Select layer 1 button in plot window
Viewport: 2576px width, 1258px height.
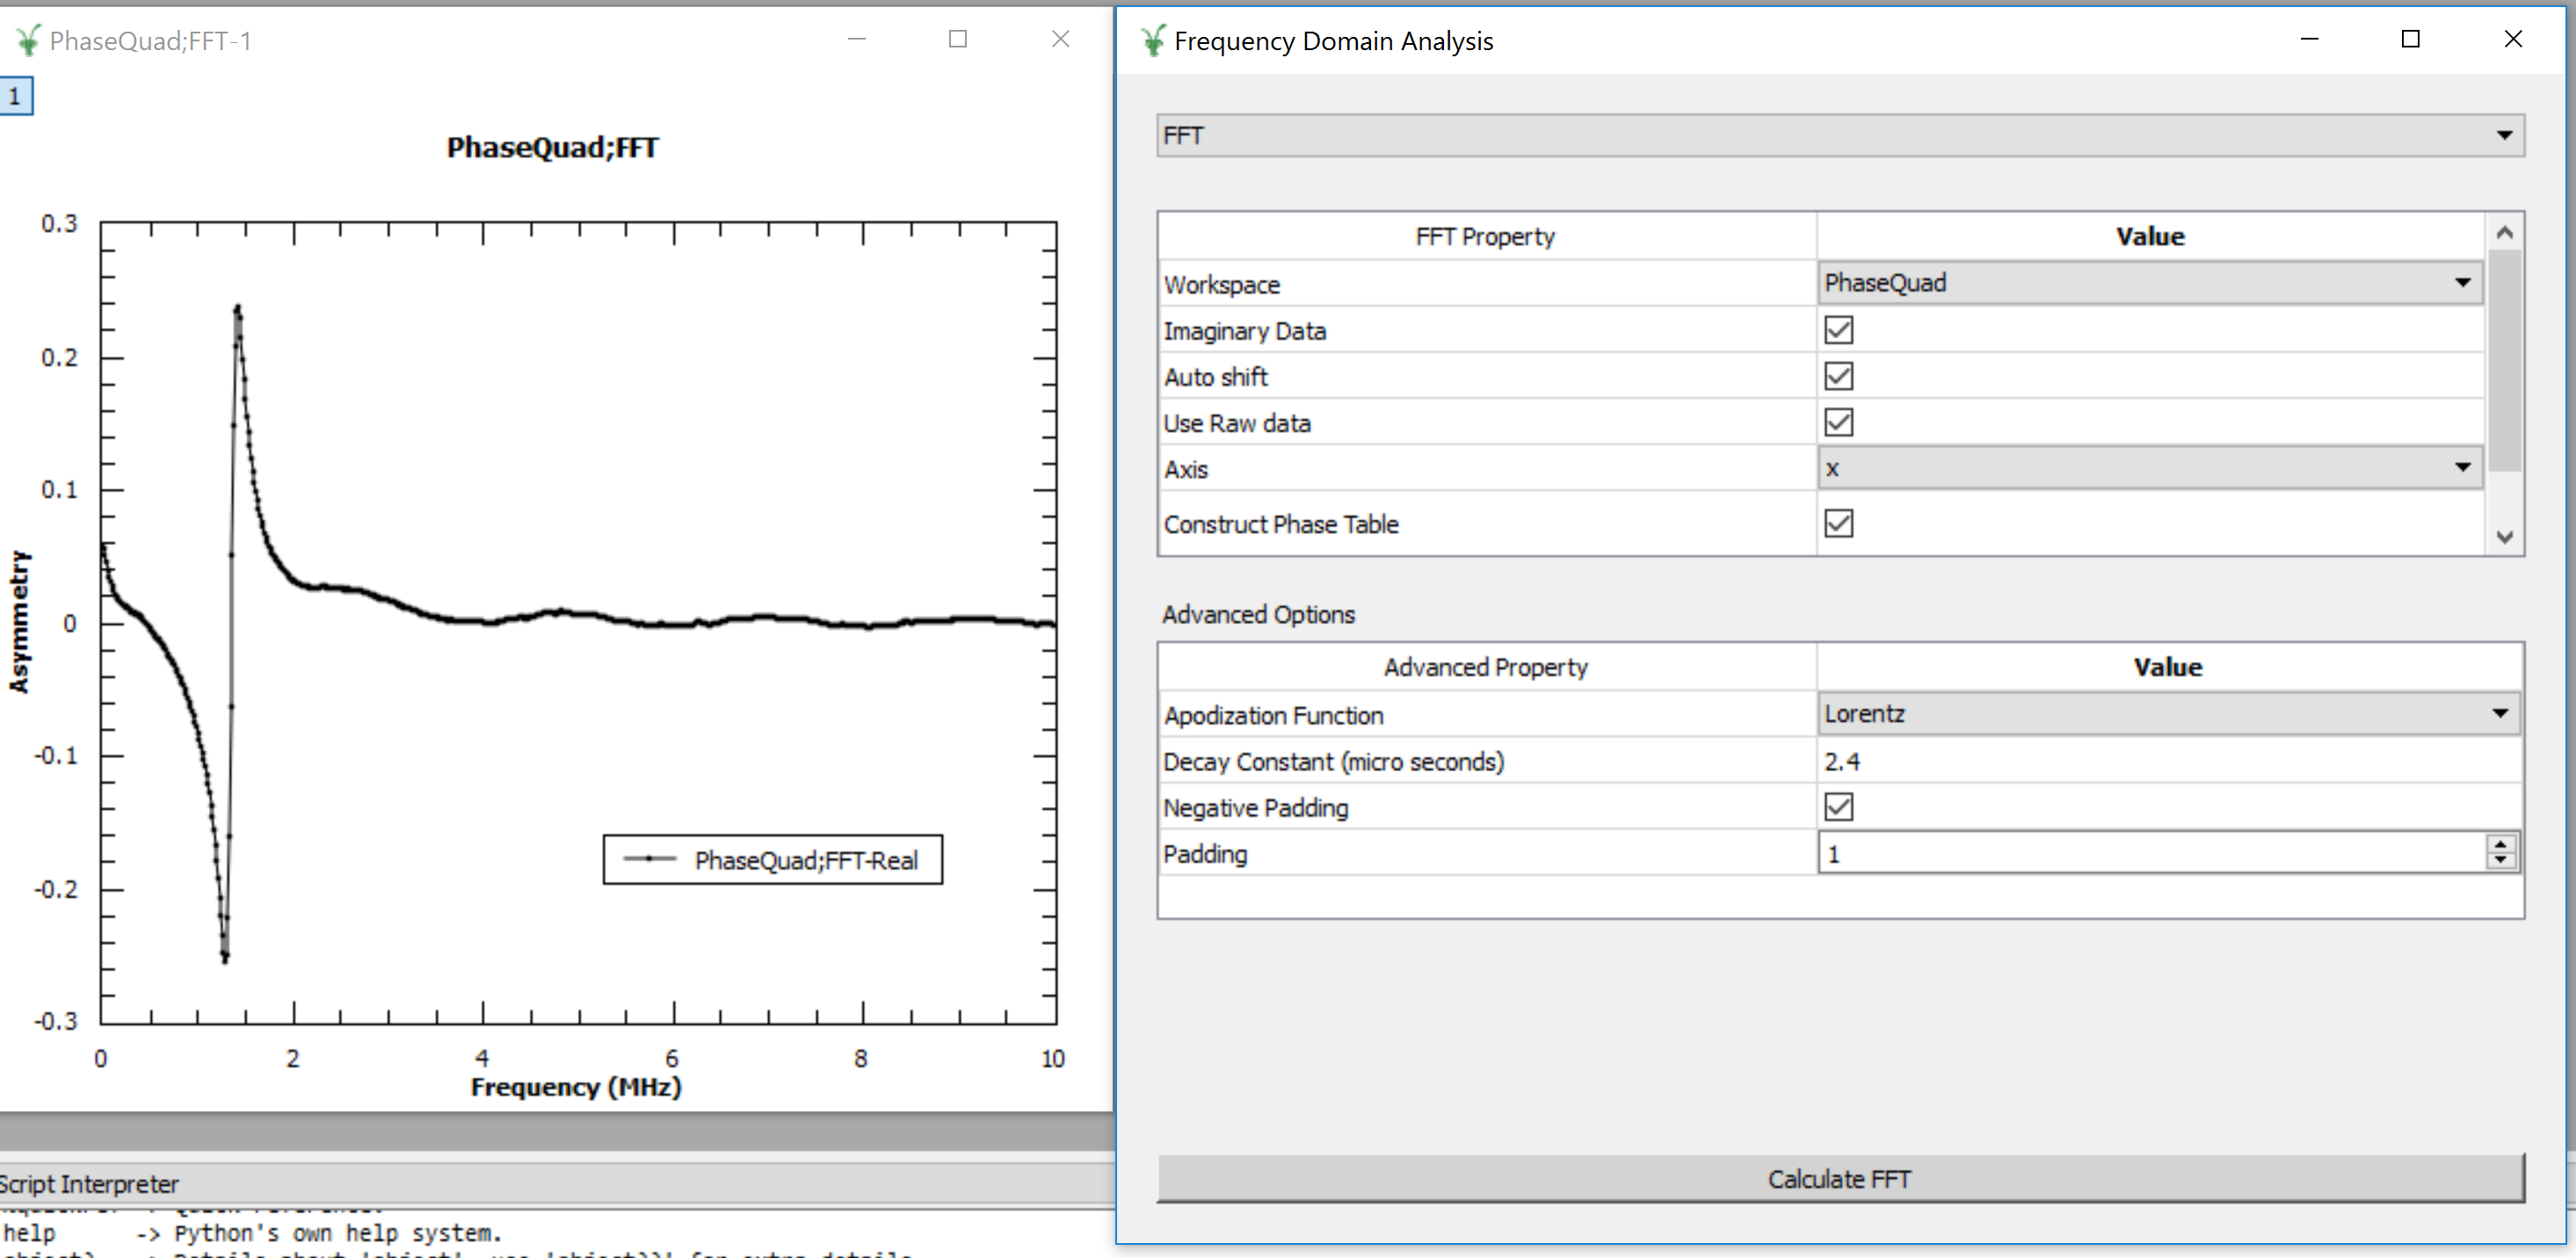pos(15,97)
